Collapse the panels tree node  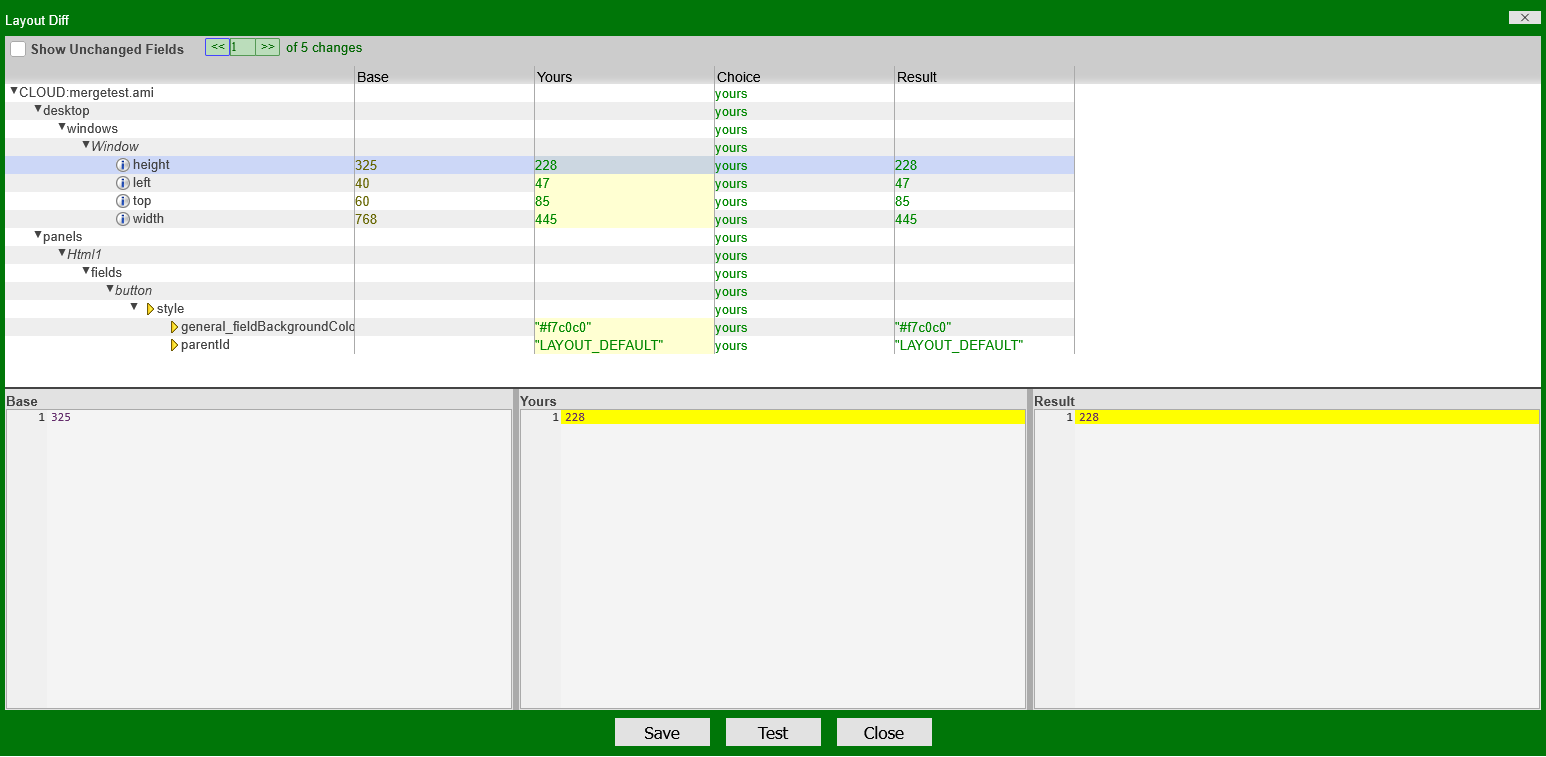38,235
